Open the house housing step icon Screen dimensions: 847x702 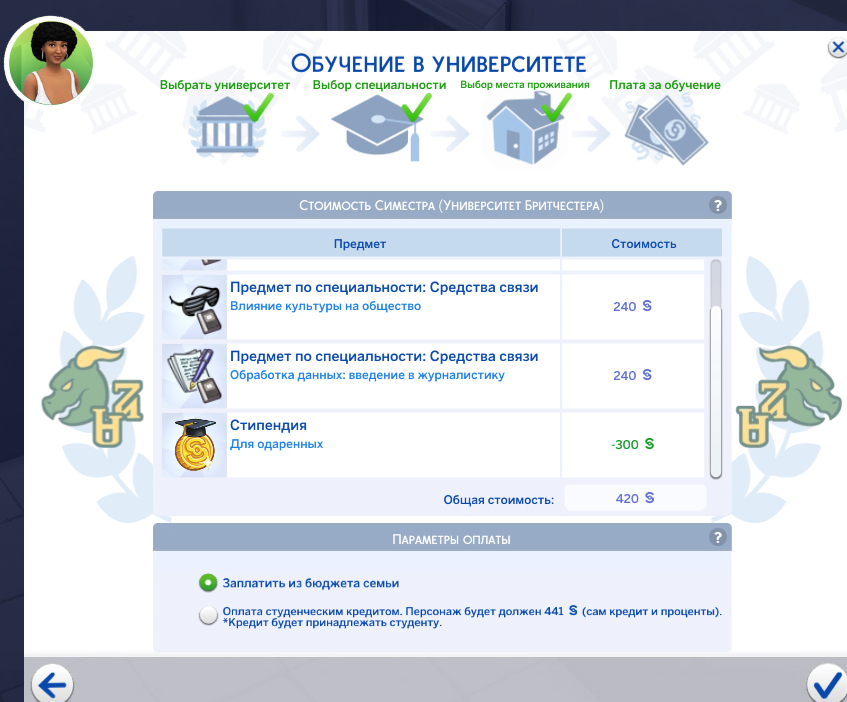527,129
